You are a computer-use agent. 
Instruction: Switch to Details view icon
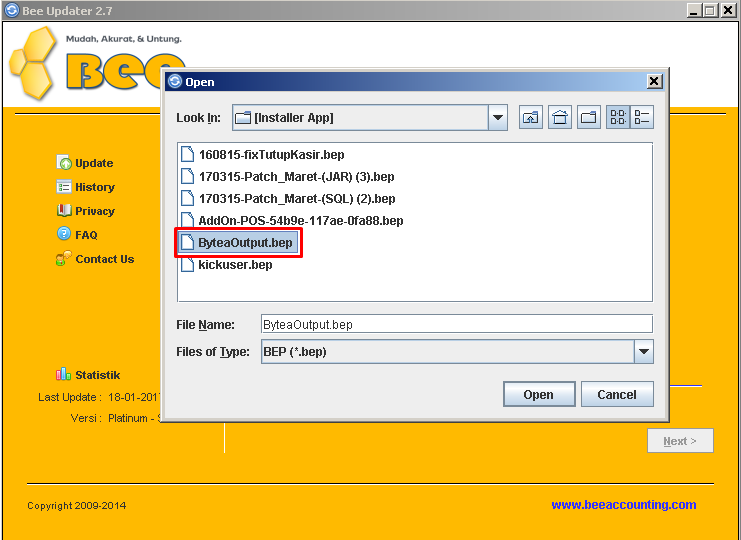[642, 117]
